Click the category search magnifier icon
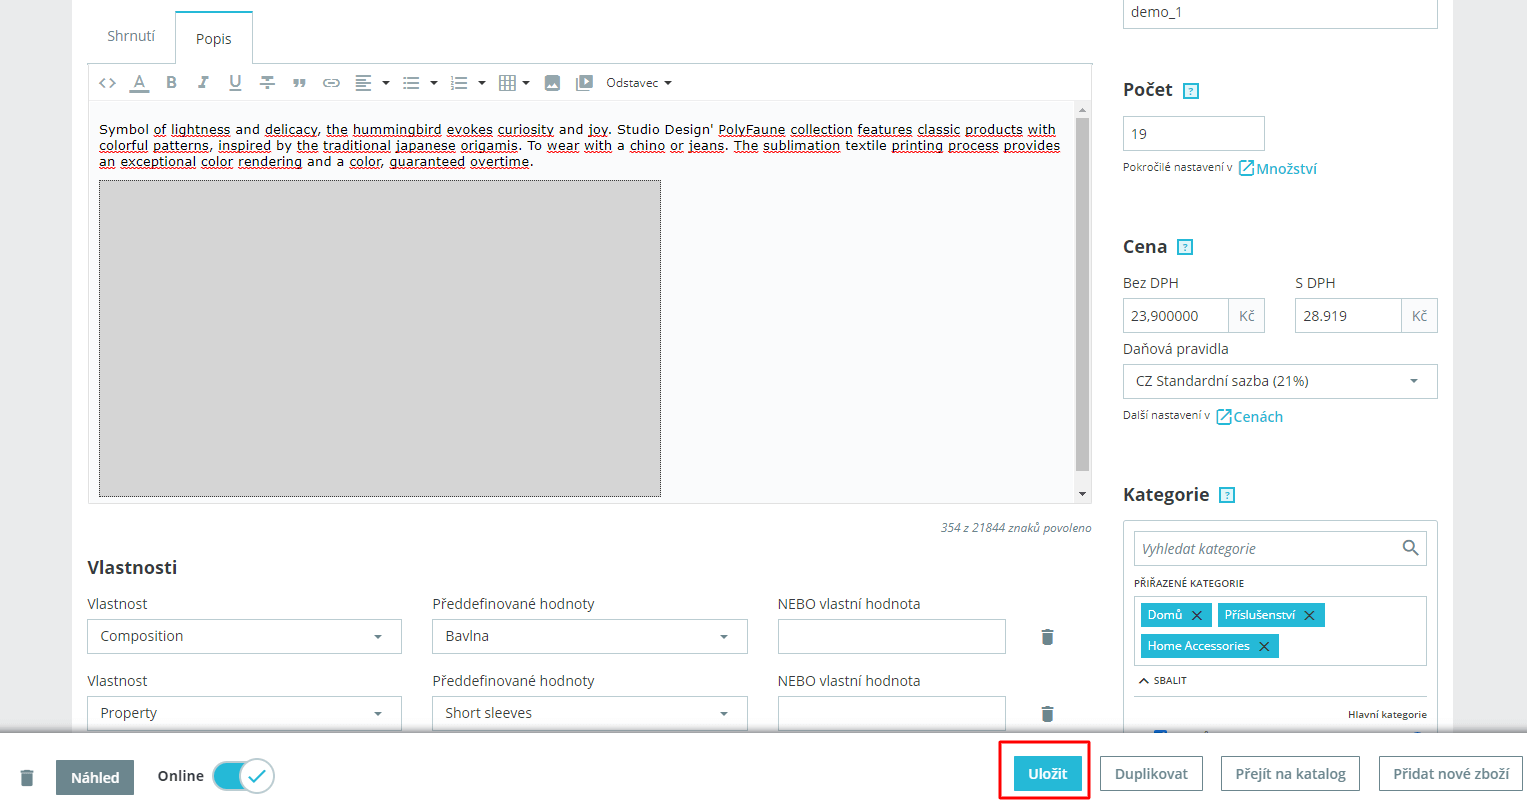 (x=1410, y=548)
